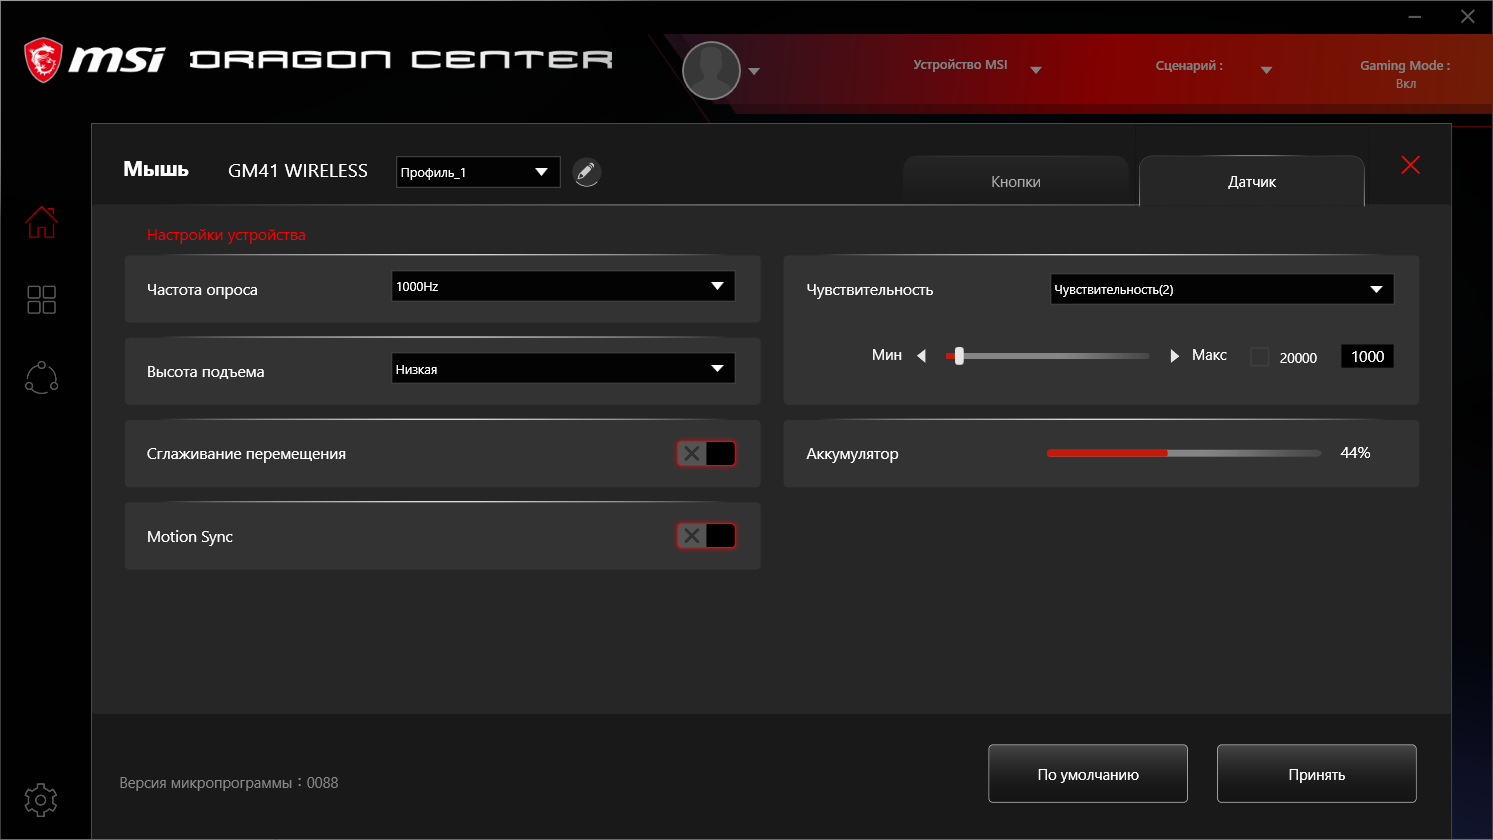Screen dimensions: 1493x840
Task: Expand the Устройство MSI dropdown
Action: (x=1036, y=70)
